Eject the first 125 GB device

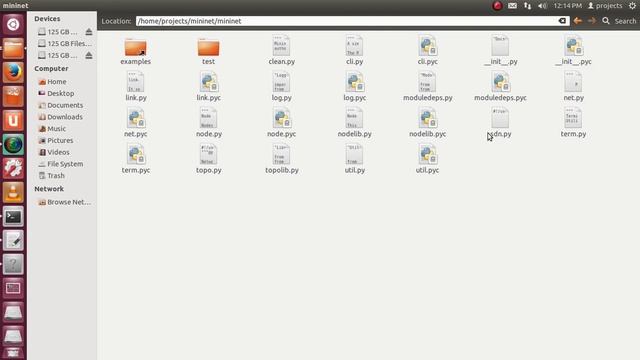click(89, 32)
